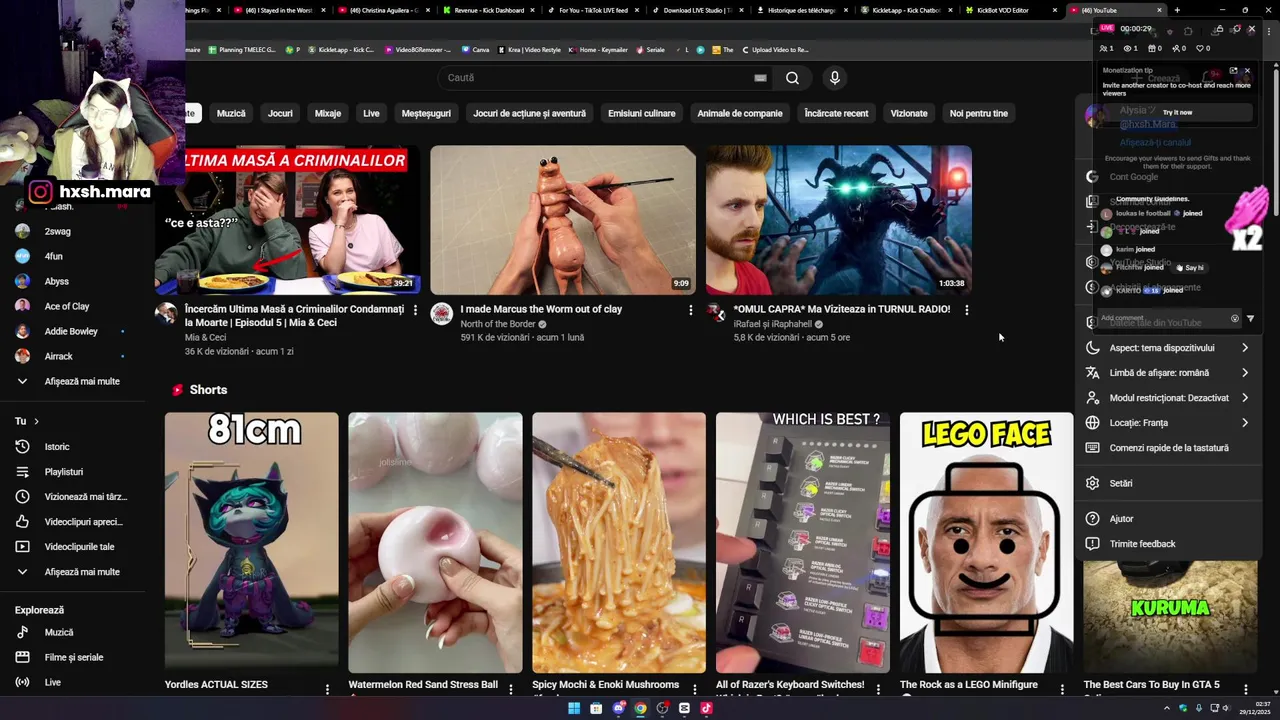Open North of the Border channel avatar

(441, 314)
